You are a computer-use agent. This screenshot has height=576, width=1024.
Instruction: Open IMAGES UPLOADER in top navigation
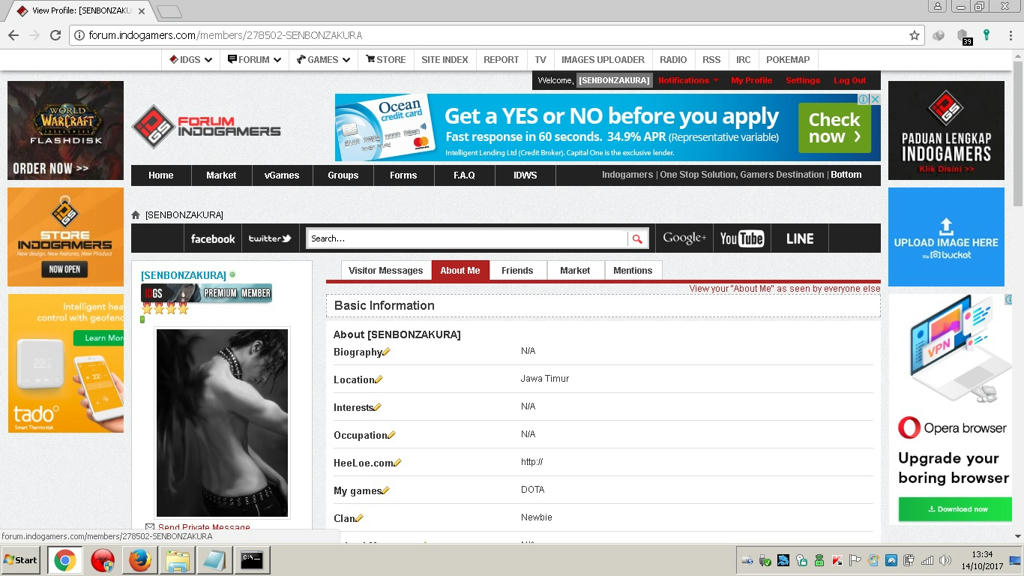603,59
